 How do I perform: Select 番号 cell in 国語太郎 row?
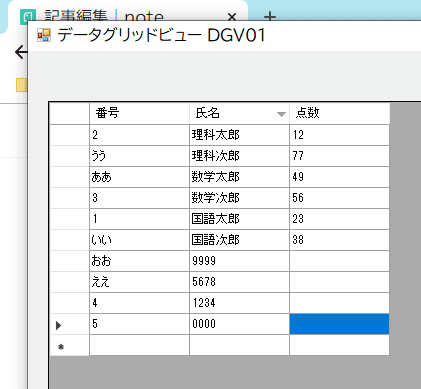point(139,219)
